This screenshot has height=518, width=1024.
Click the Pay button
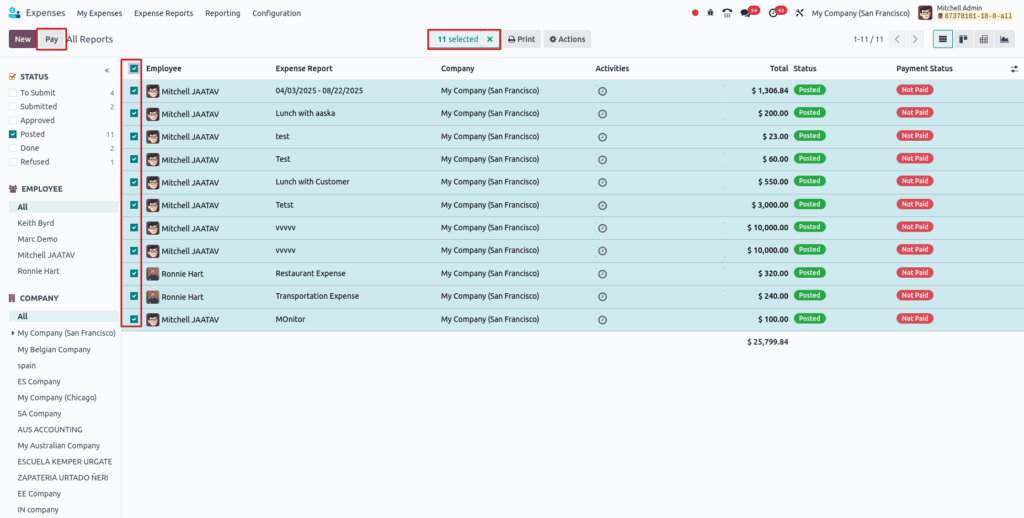coord(51,39)
